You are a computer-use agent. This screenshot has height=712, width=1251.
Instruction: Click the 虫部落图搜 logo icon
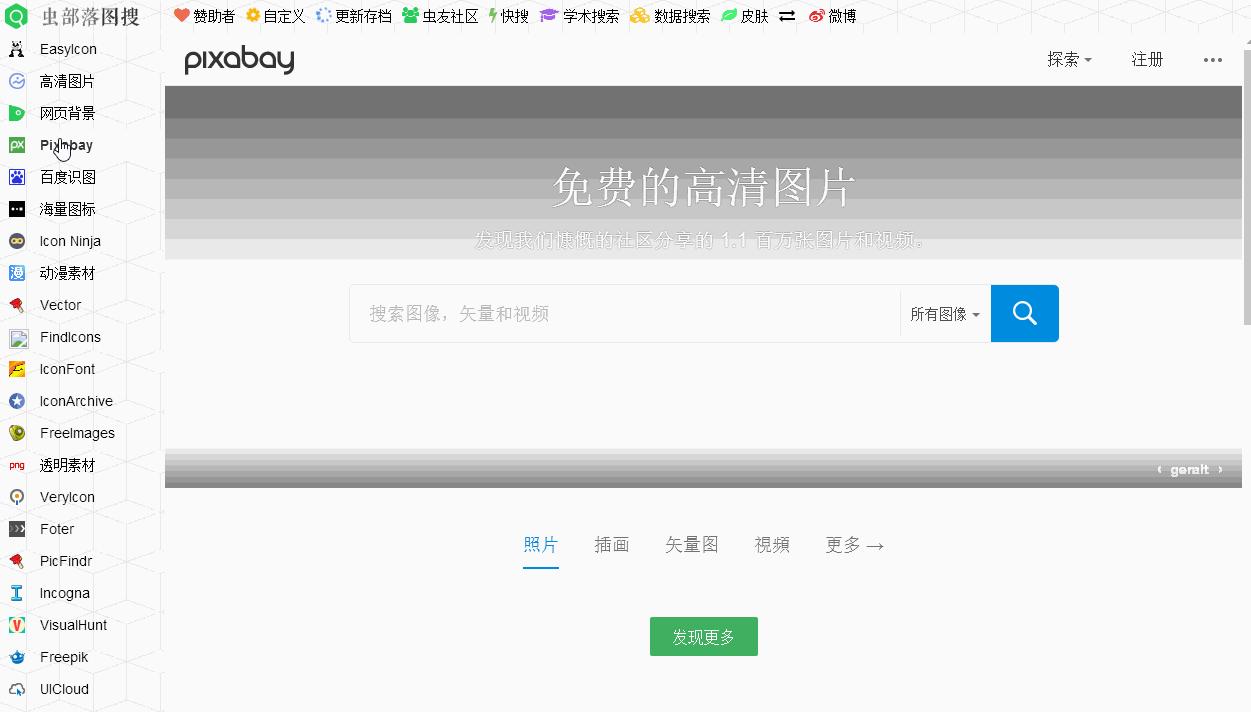point(14,15)
